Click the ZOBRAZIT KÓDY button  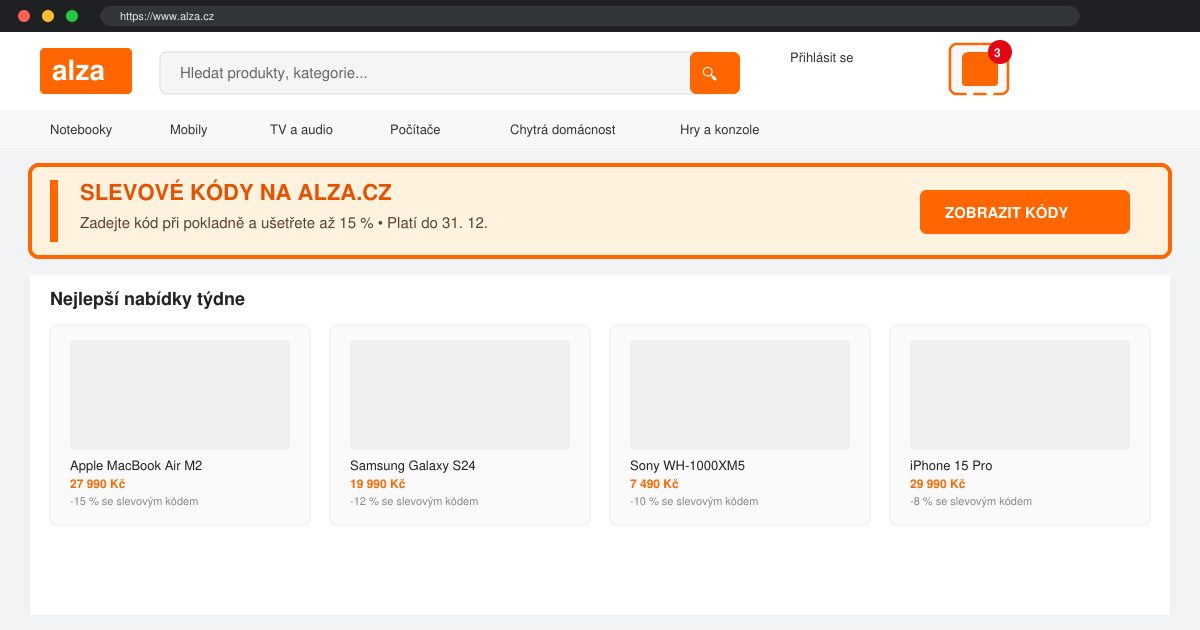pos(1025,212)
